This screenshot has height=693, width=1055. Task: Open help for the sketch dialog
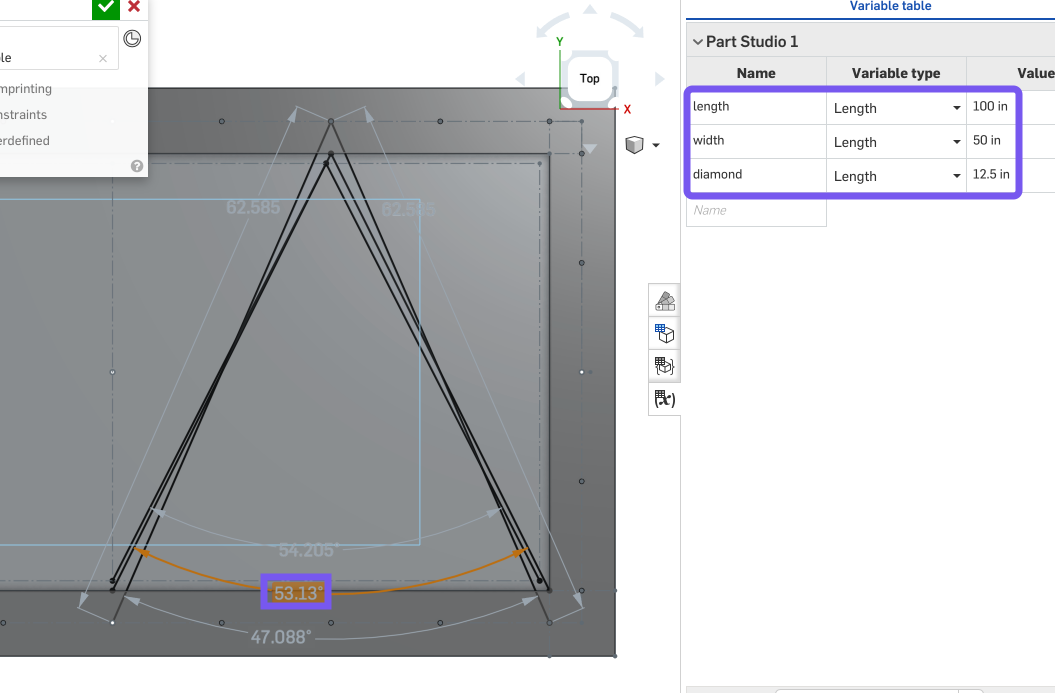tap(137, 166)
